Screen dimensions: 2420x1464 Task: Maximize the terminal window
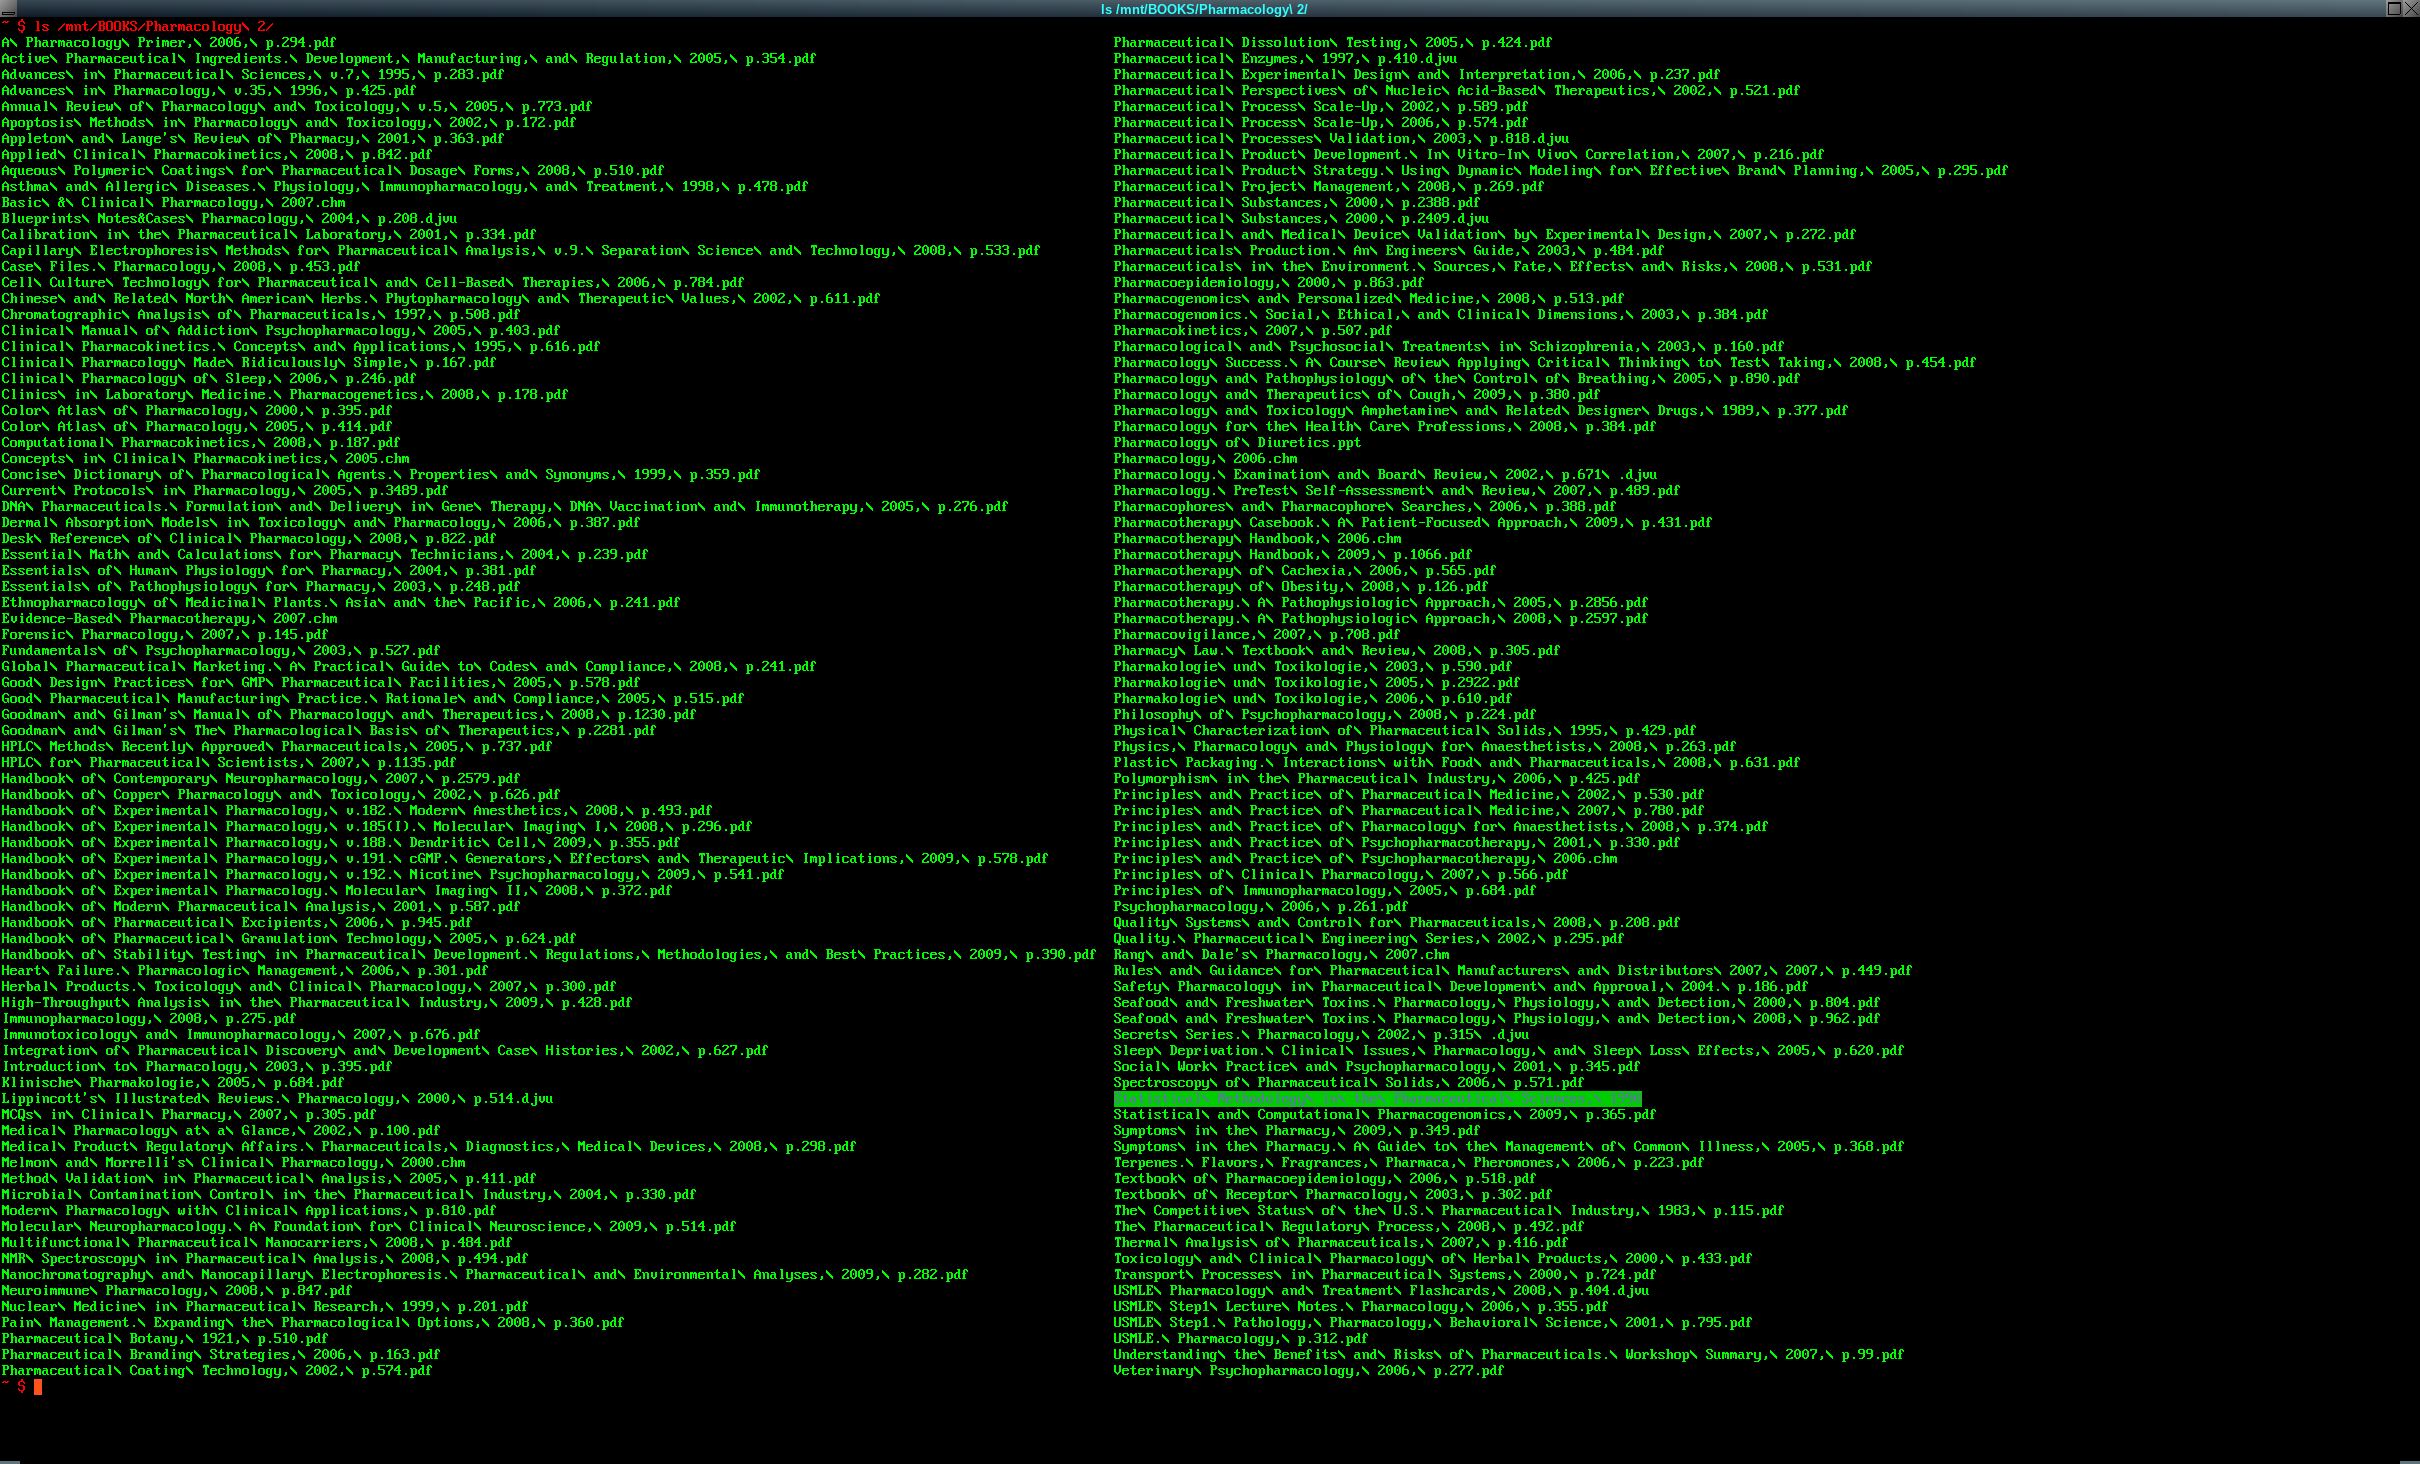(x=2394, y=9)
